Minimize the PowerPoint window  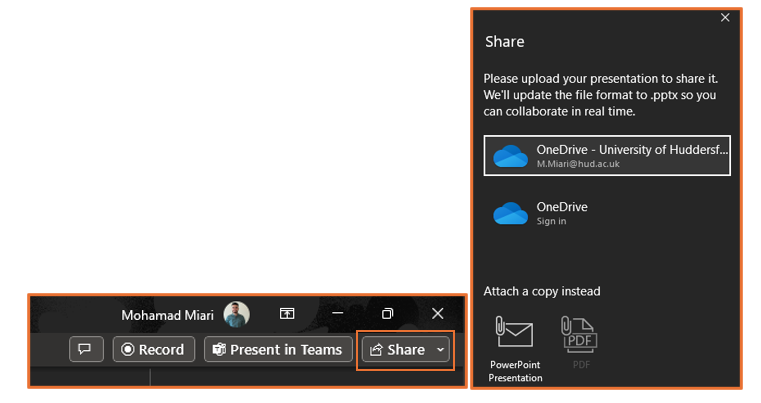pyautogui.click(x=337, y=313)
